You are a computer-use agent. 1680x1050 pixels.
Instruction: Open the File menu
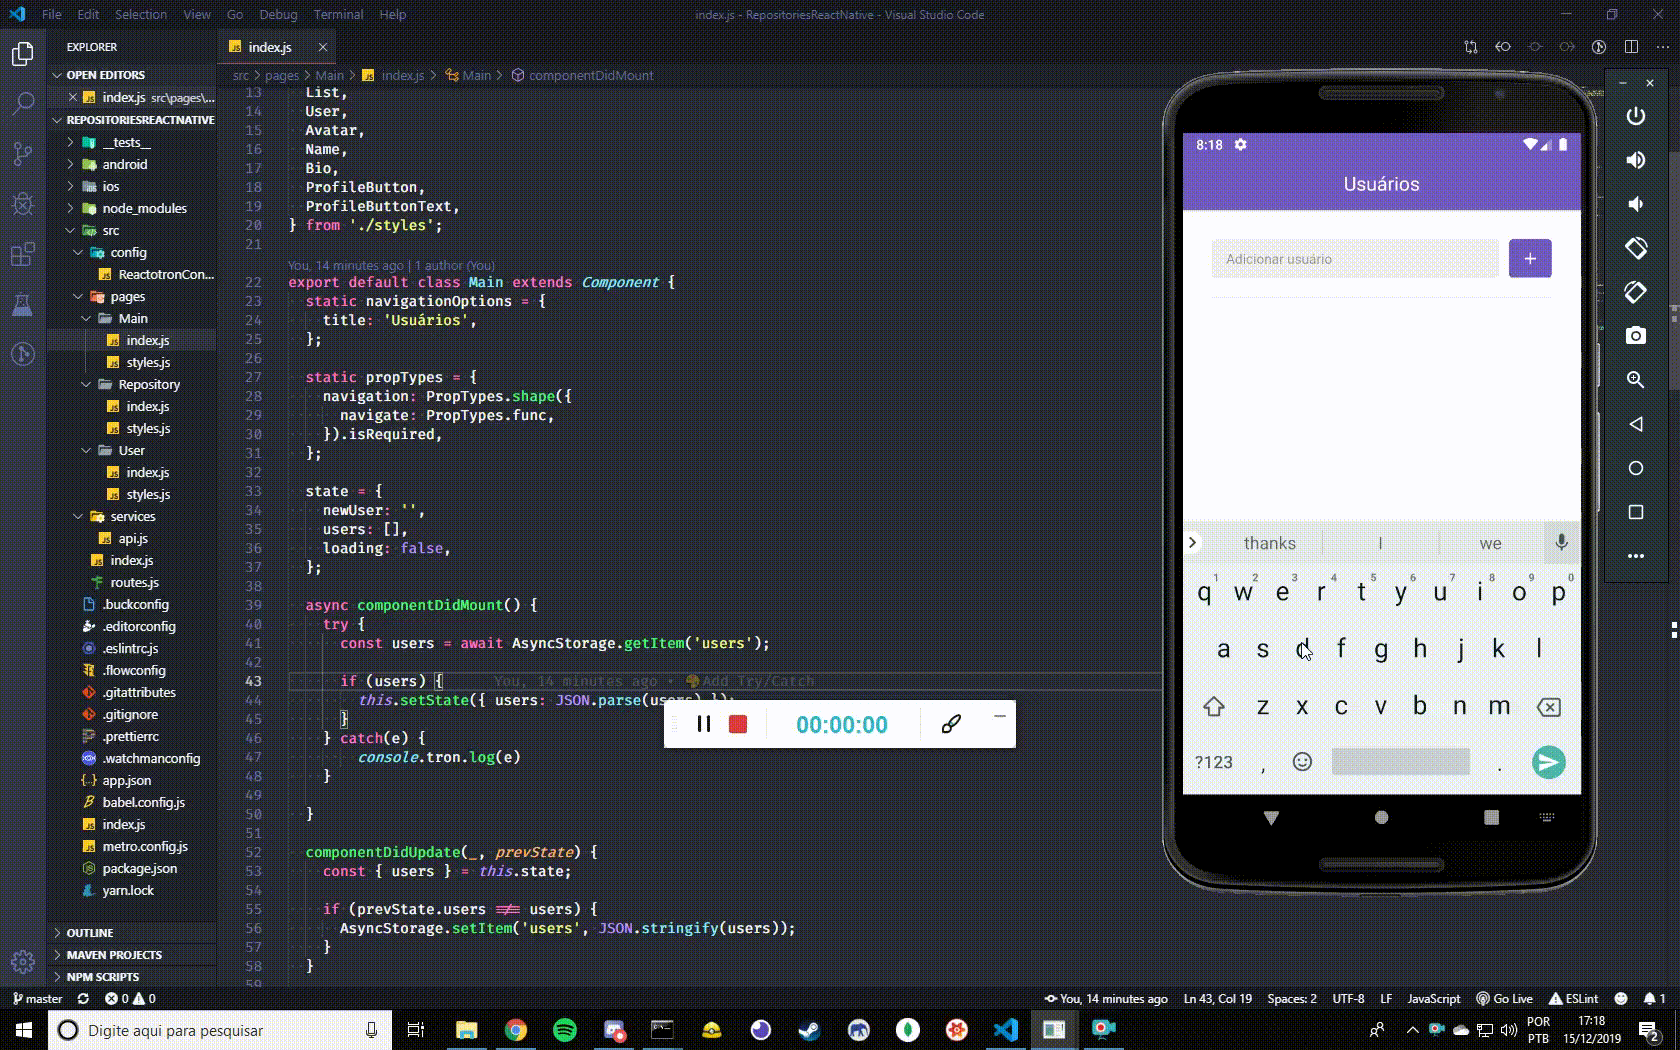coord(51,14)
